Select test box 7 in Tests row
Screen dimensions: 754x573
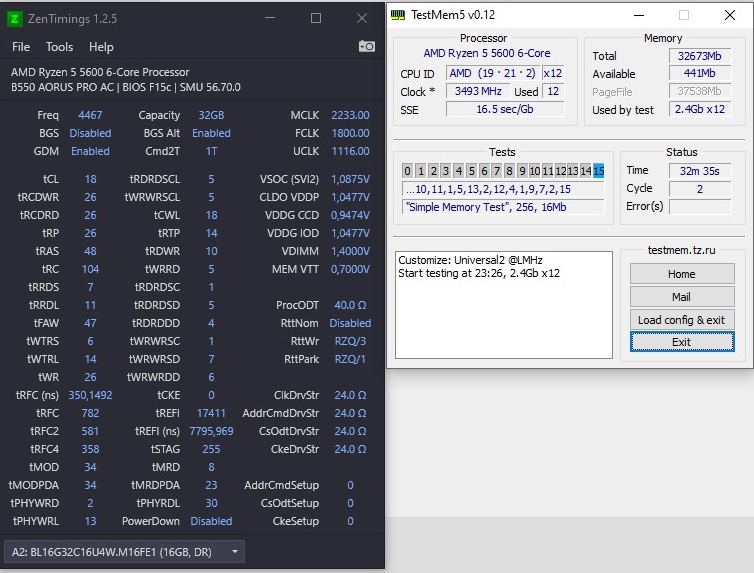click(497, 171)
